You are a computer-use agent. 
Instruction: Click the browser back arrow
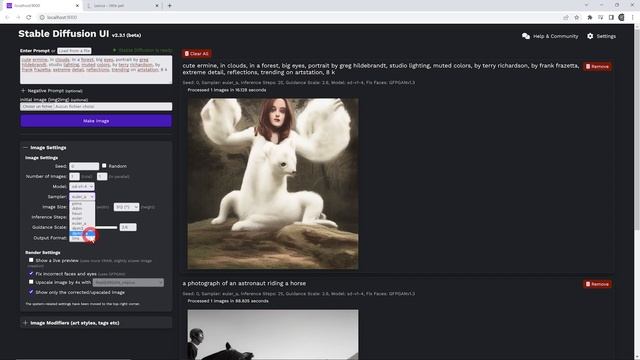click(7, 18)
